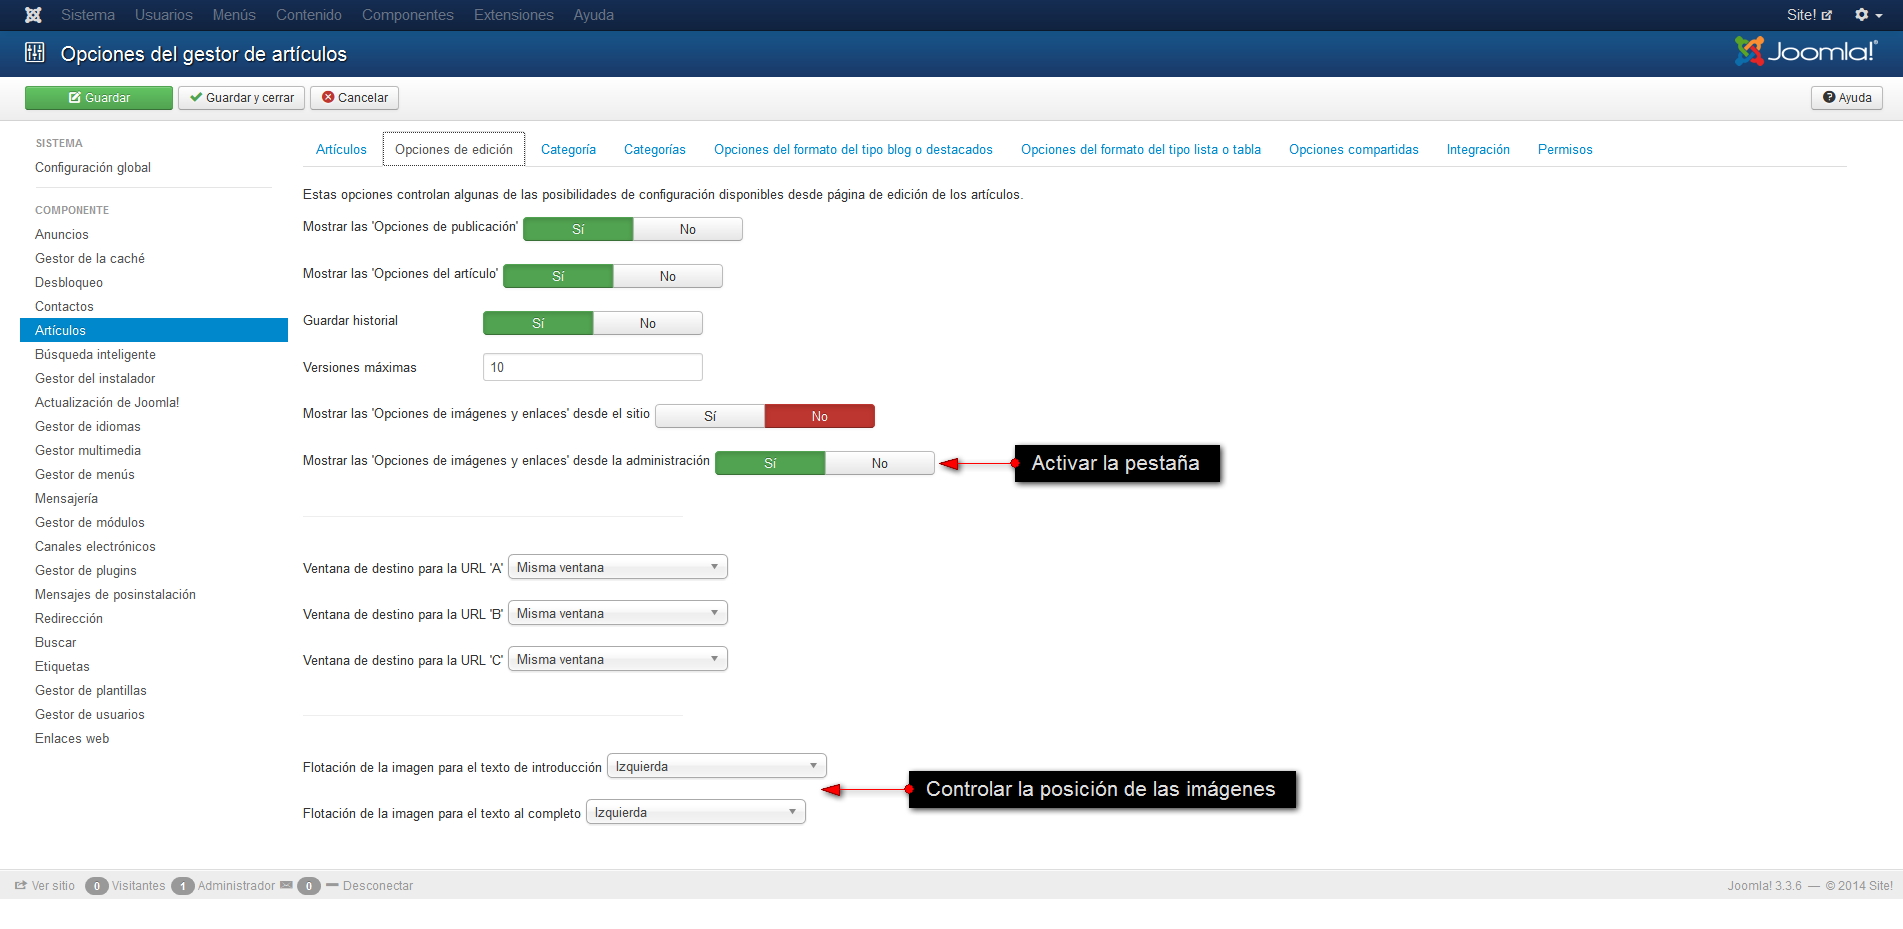Open the Sistema menu
Screen dimensions: 1903x929
88,15
